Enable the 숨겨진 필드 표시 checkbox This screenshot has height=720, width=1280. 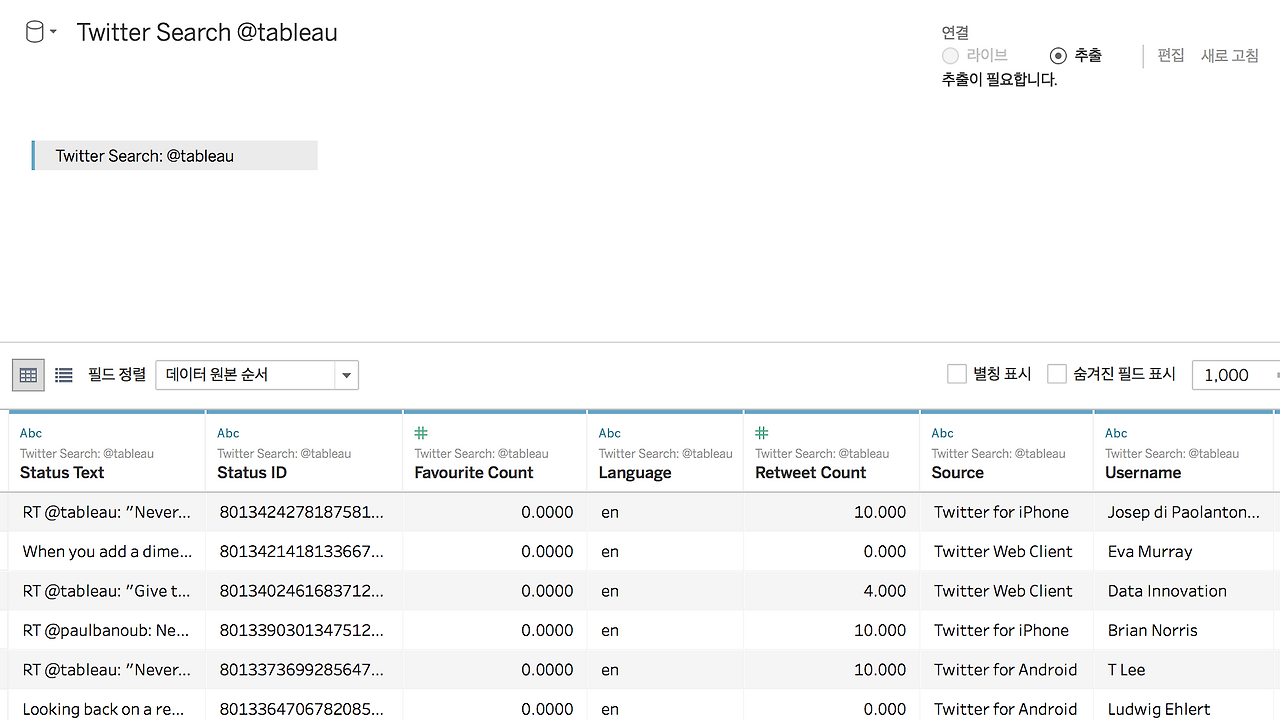[x=1057, y=374]
